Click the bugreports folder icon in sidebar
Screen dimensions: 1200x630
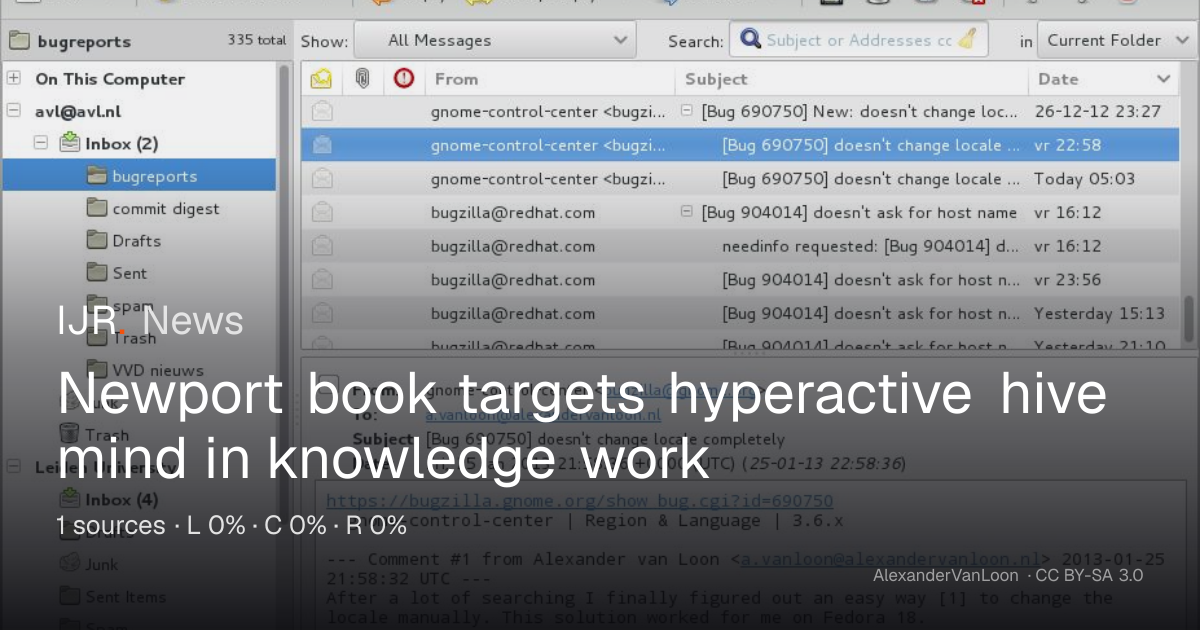click(x=96, y=176)
